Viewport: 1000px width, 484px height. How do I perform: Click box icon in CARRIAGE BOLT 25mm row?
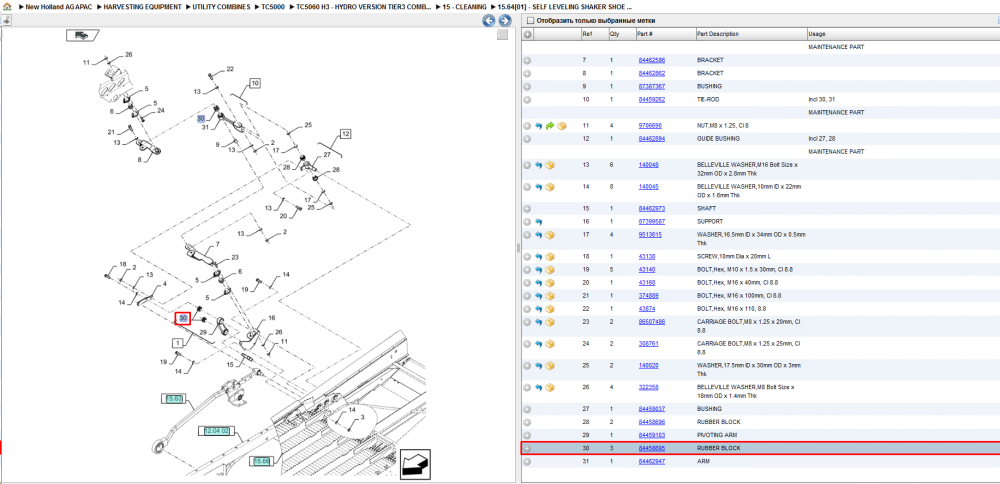tap(550, 344)
